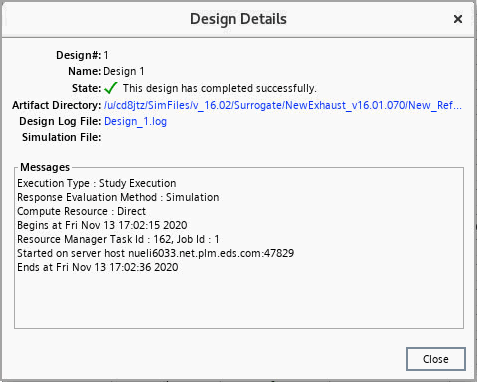Viewport: 477px width, 382px height.
Task: Open the Artifact Directory path link
Action: (x=283, y=105)
